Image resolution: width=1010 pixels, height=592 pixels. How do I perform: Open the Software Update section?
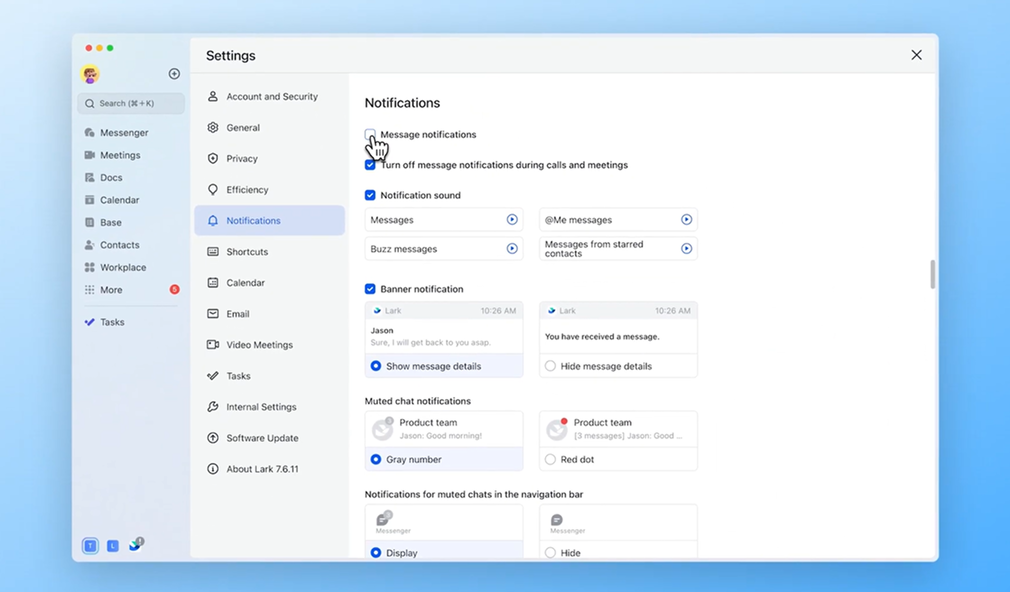click(262, 438)
